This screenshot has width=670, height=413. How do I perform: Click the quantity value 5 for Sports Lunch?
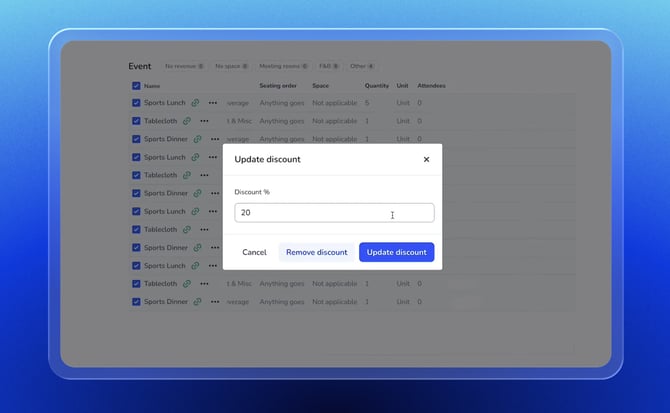pos(367,103)
